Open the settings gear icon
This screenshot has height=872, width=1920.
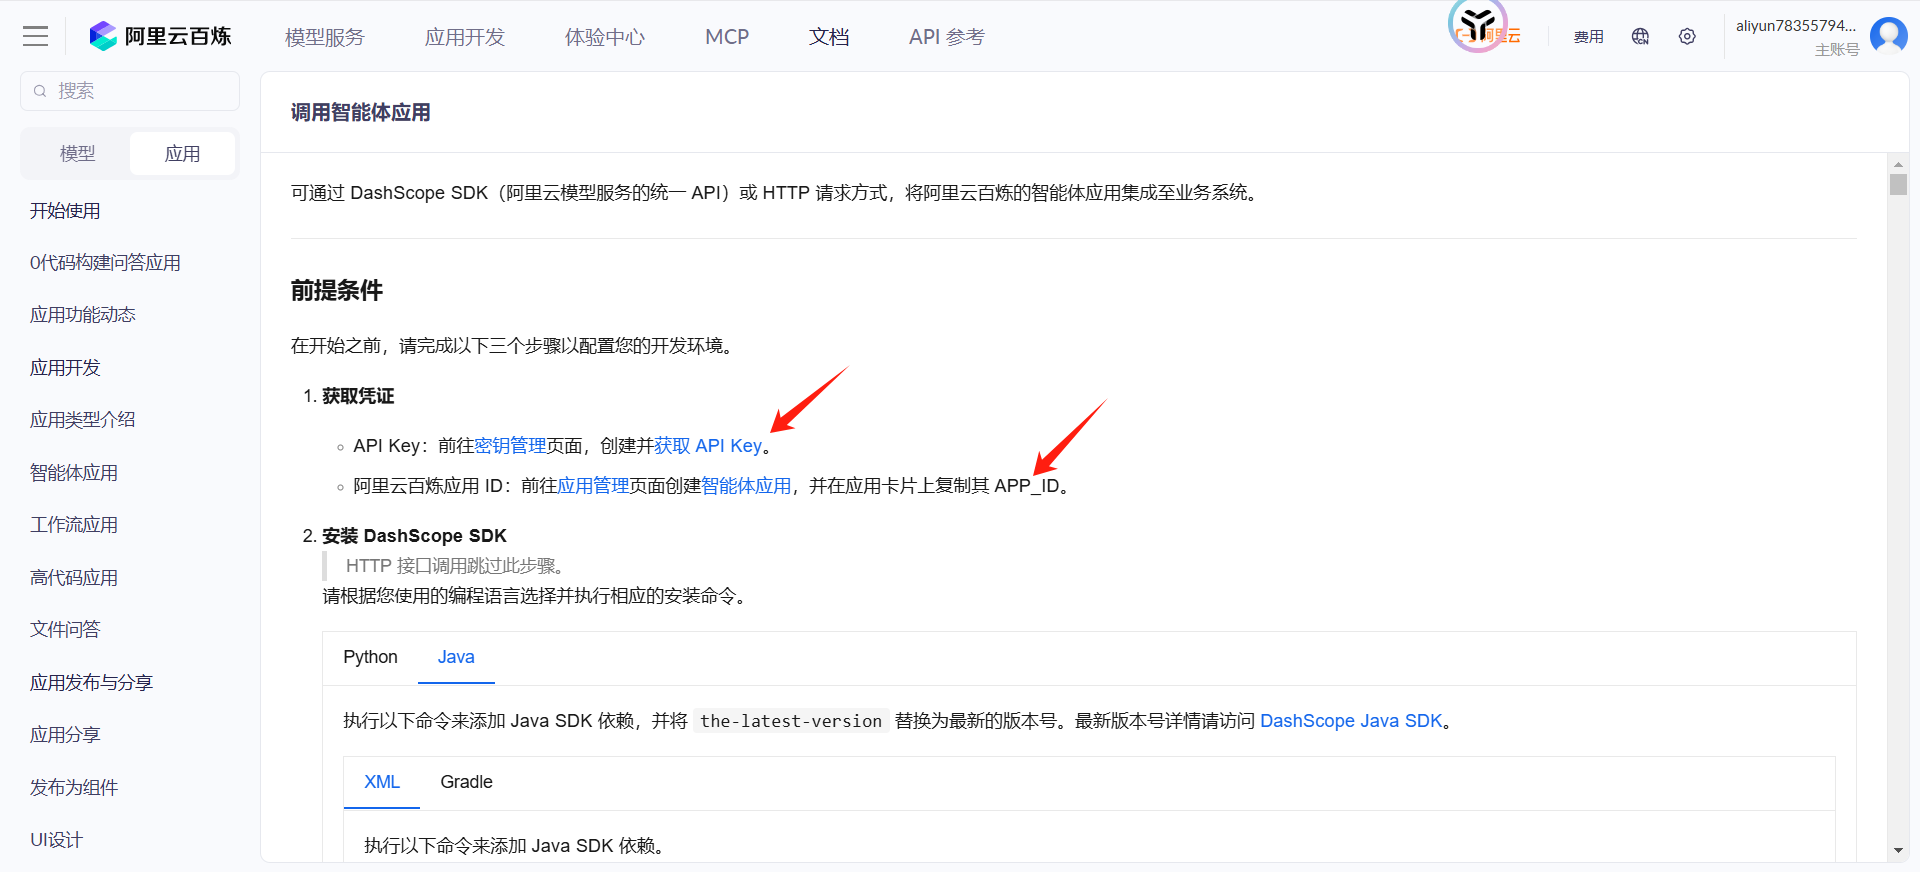coord(1687,37)
